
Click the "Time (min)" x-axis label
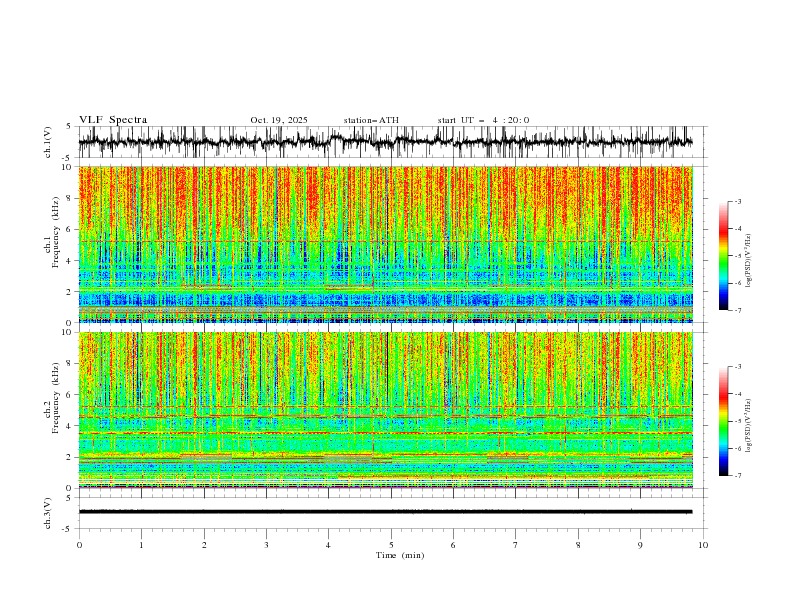point(400,555)
